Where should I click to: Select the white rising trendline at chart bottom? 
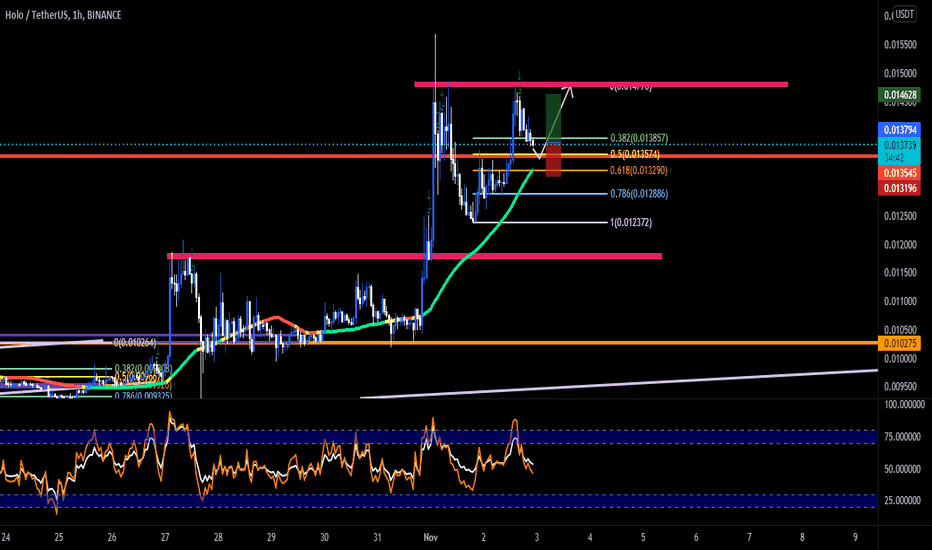click(619, 384)
